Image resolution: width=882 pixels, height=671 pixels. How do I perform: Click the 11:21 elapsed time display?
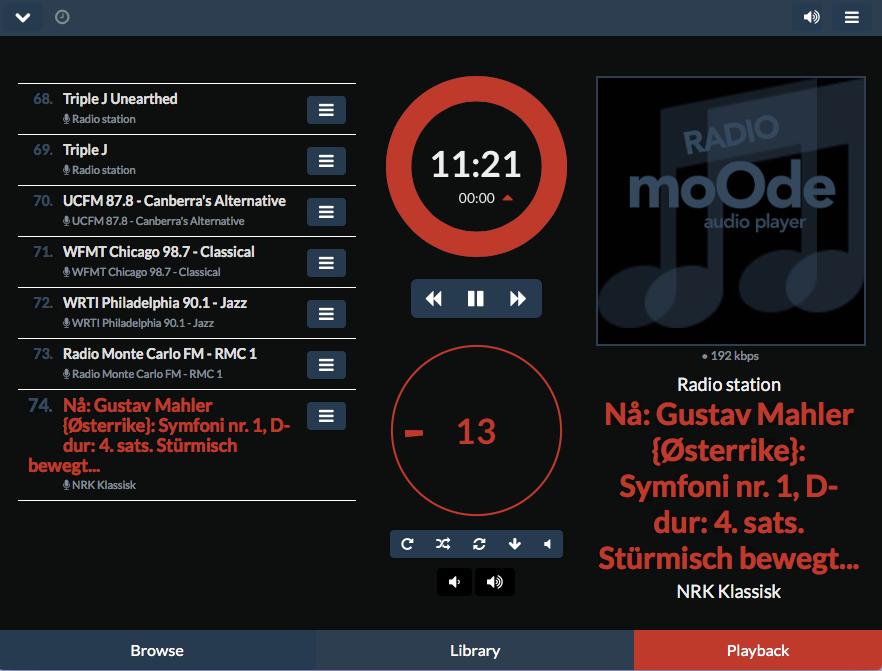coord(476,165)
